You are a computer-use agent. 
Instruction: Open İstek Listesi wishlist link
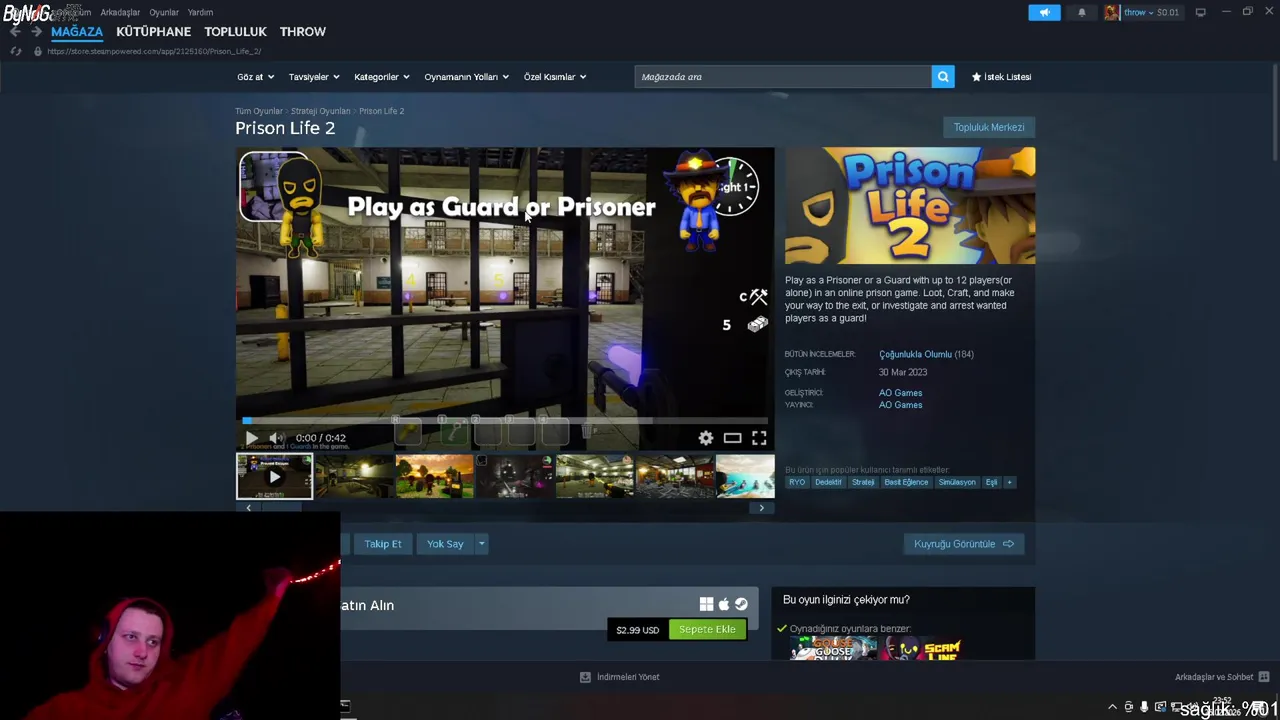1002,77
